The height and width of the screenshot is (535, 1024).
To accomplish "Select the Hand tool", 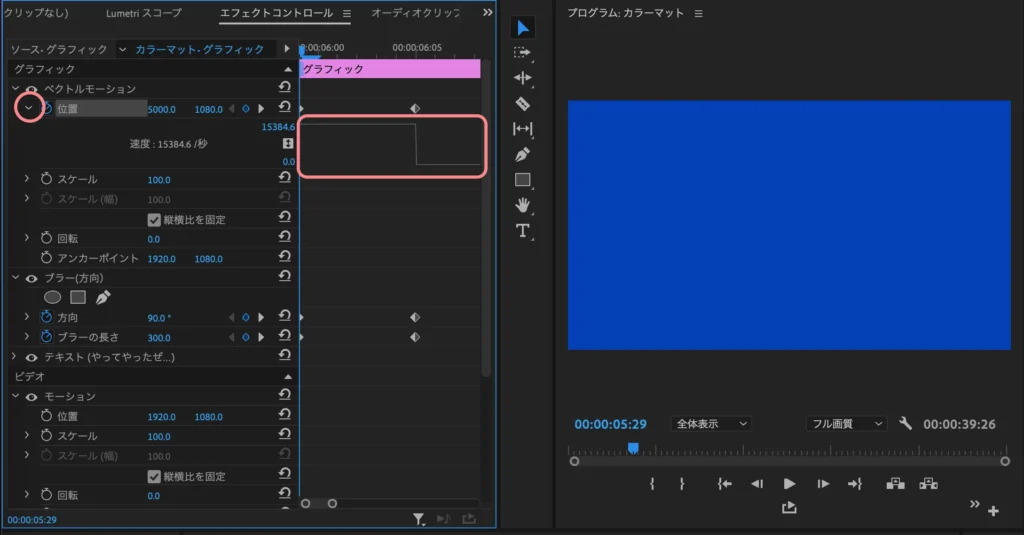I will [x=522, y=205].
